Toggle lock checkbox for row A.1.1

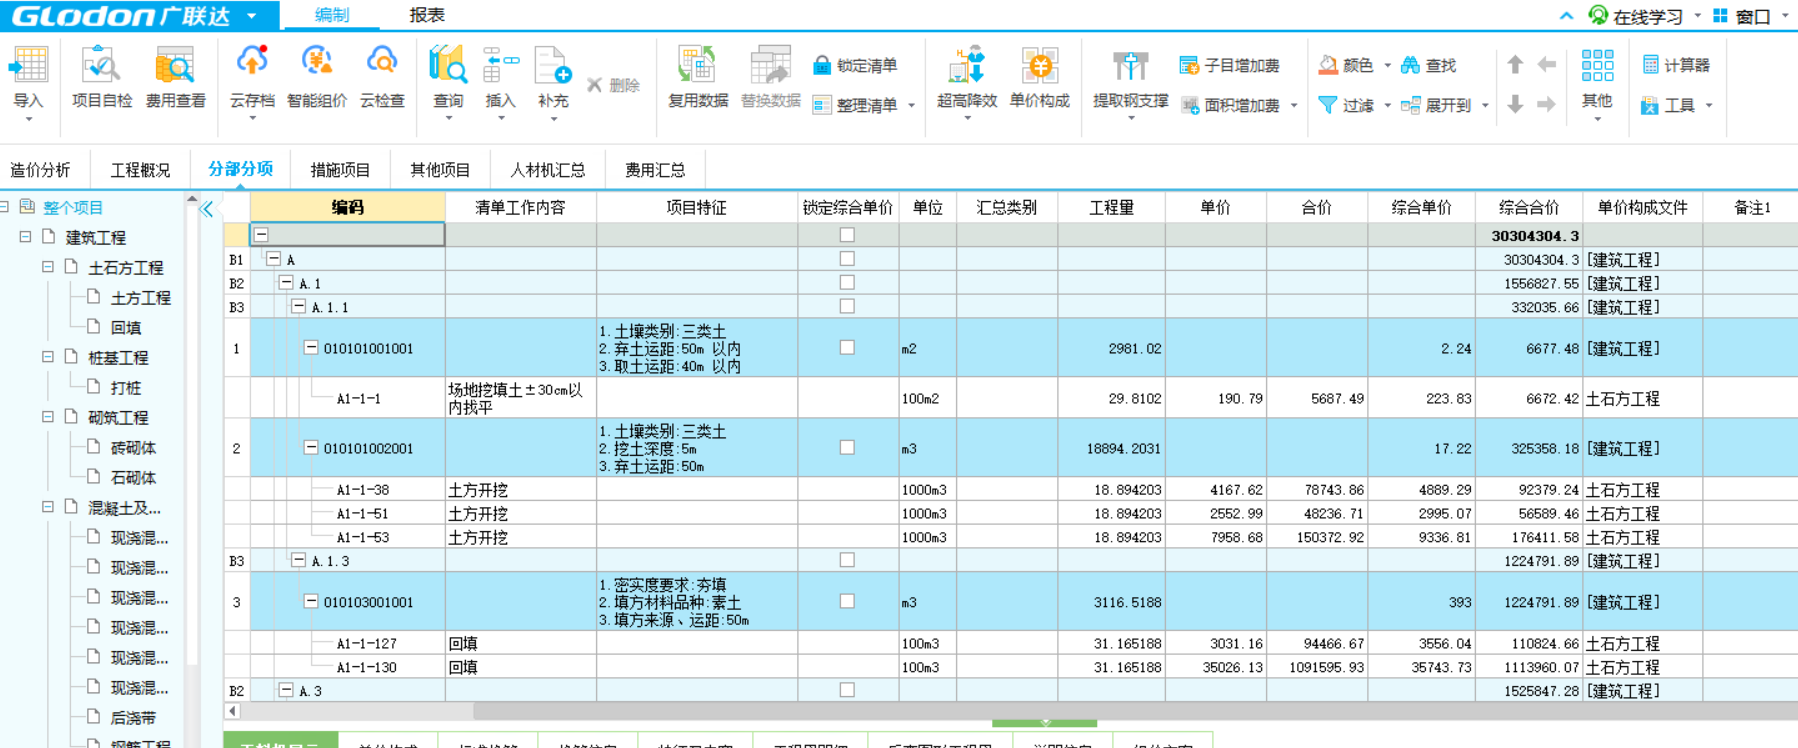click(x=847, y=307)
